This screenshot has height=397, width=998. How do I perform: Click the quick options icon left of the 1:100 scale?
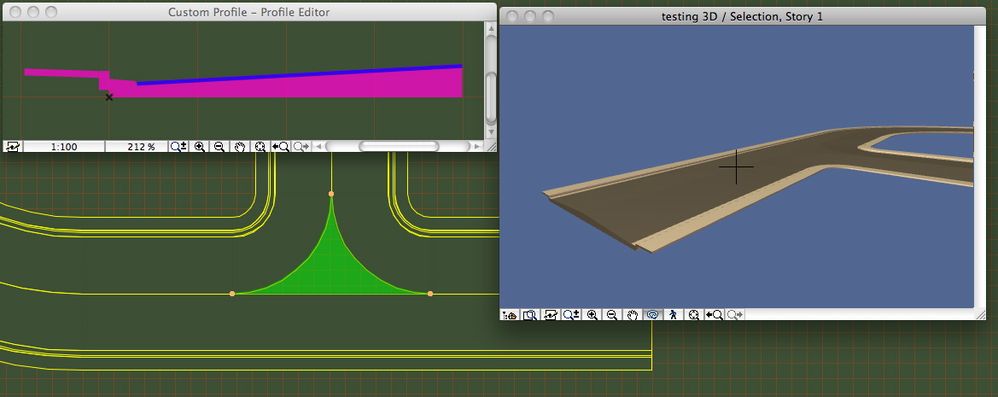(12, 146)
